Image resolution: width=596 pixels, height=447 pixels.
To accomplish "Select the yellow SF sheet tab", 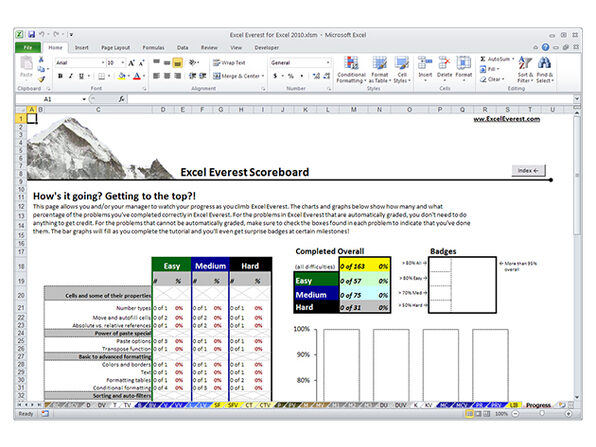I will click(x=217, y=405).
